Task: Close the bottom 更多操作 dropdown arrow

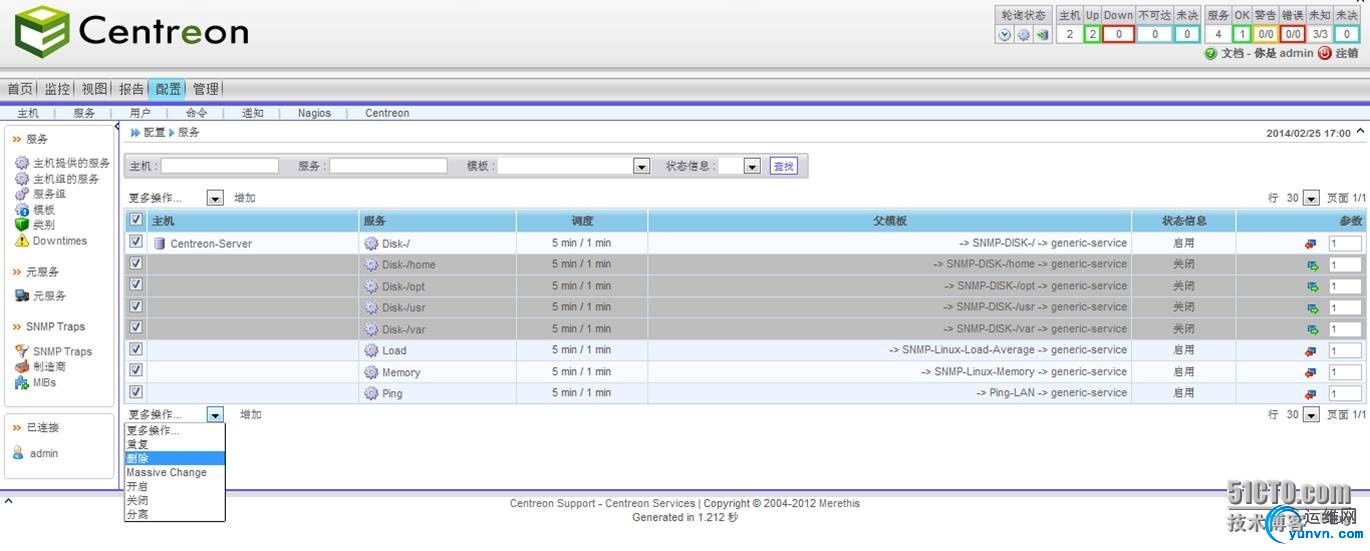Action: click(x=215, y=414)
